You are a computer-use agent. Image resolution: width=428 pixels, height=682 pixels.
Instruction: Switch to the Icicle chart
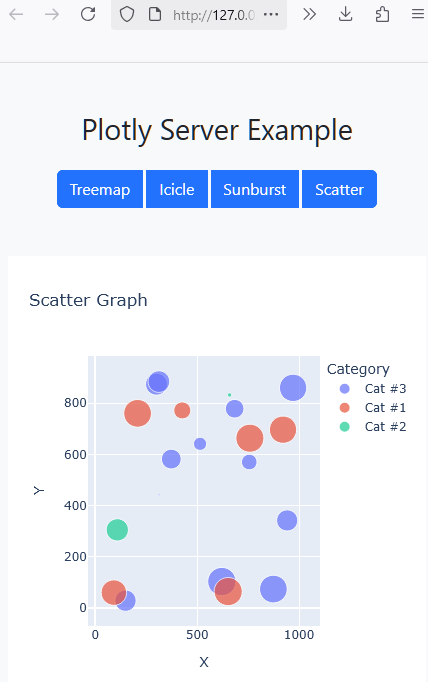point(177,189)
